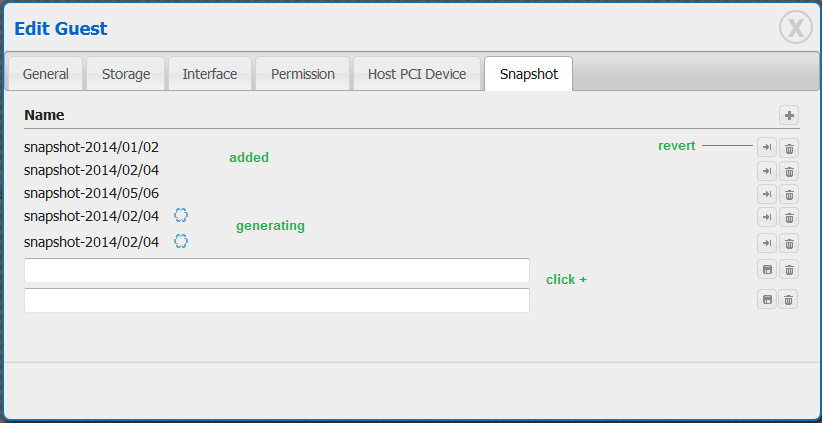
Task: Focus the bottom empty snapshot name field
Action: pyautogui.click(x=277, y=300)
